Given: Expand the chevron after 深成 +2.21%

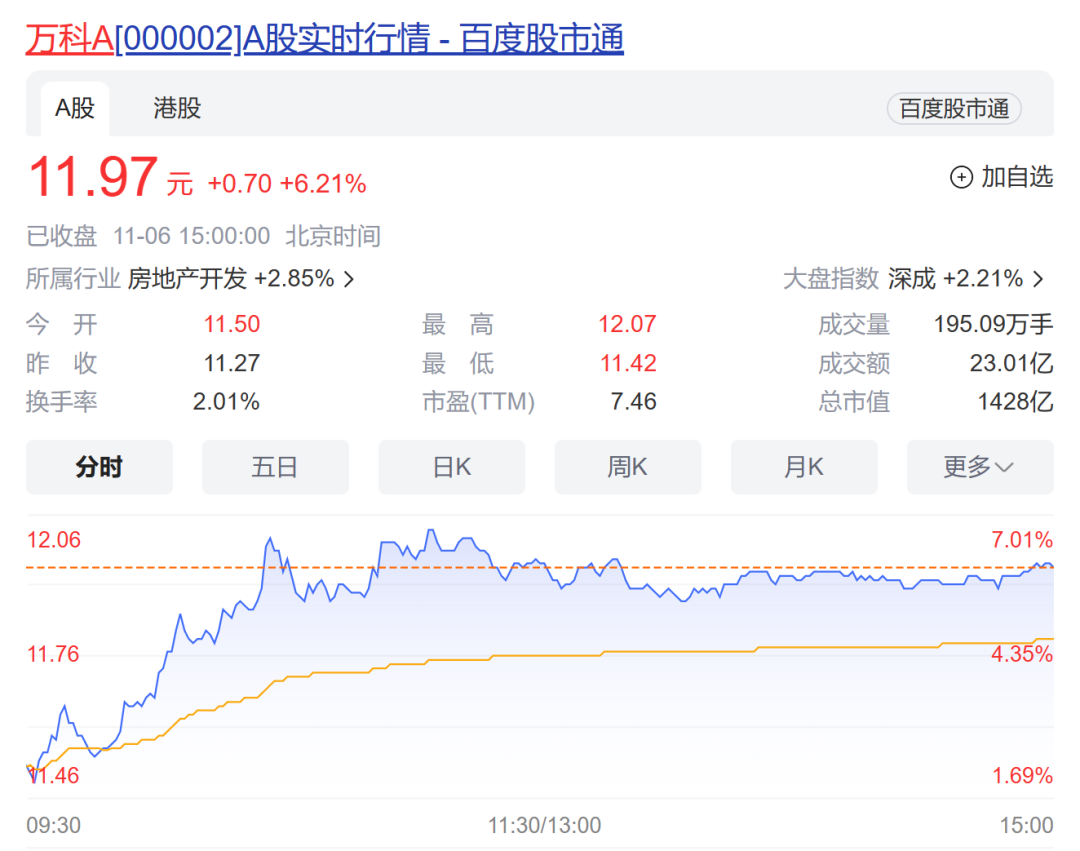Looking at the screenshot, I should 1038,280.
